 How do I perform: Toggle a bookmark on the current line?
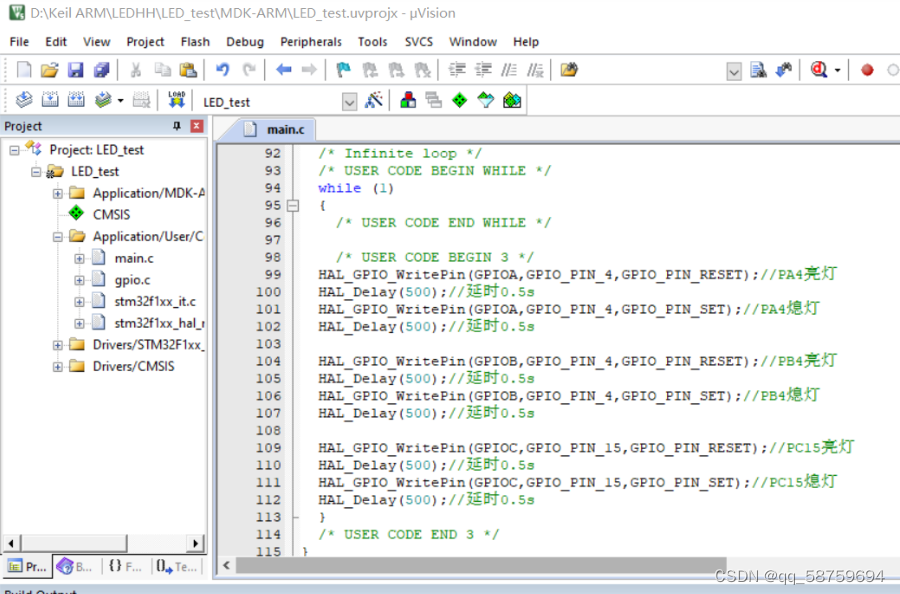tap(344, 69)
